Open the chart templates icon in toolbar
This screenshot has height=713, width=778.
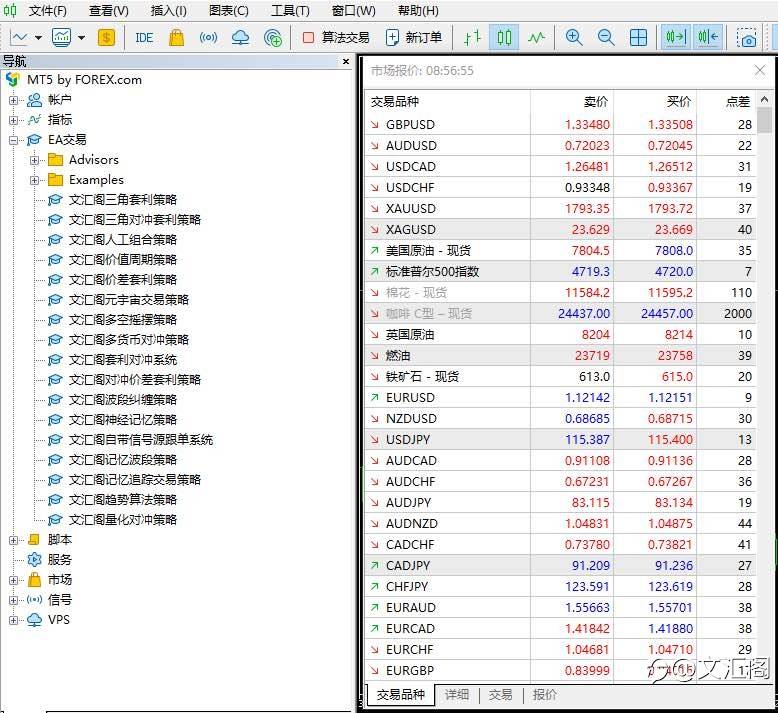coord(61,37)
